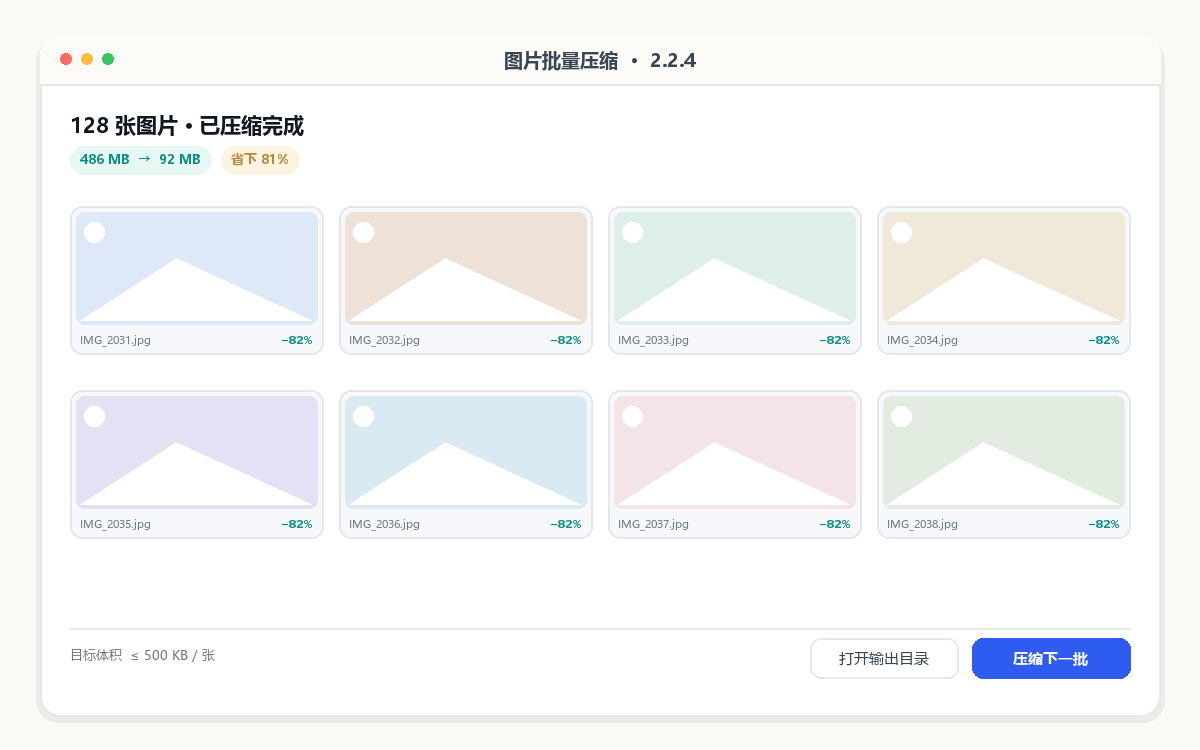
Task: Click the IMG_2031.jpg file name
Action: pos(116,340)
